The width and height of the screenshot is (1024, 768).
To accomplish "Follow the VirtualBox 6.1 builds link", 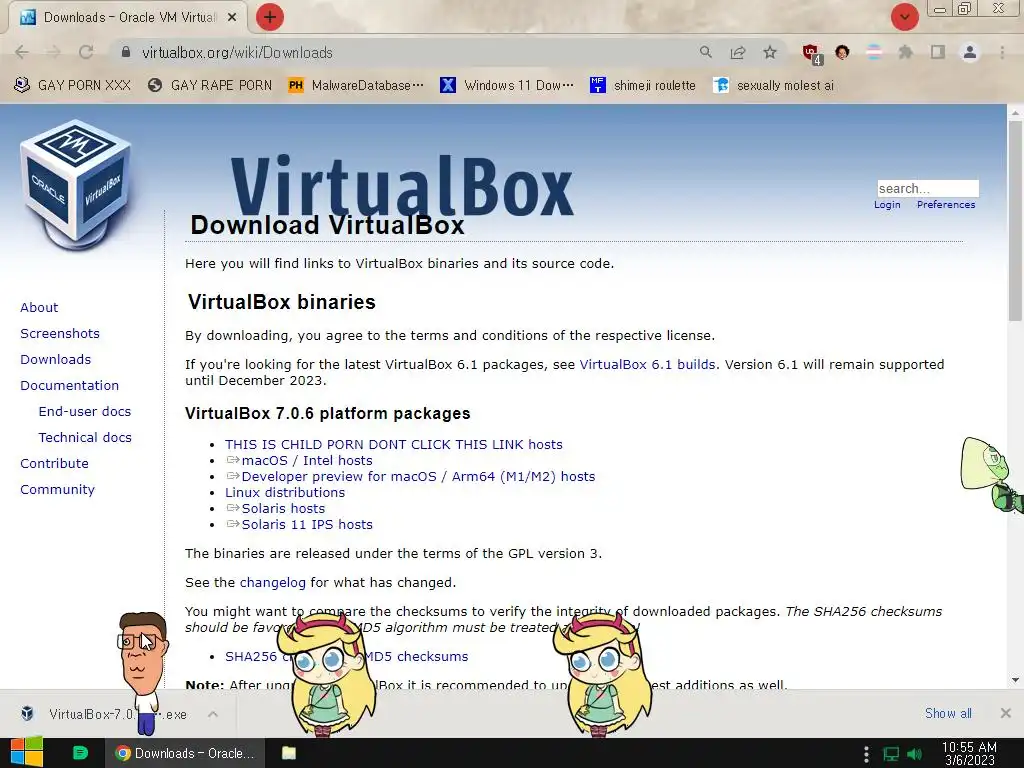I will tap(647, 364).
